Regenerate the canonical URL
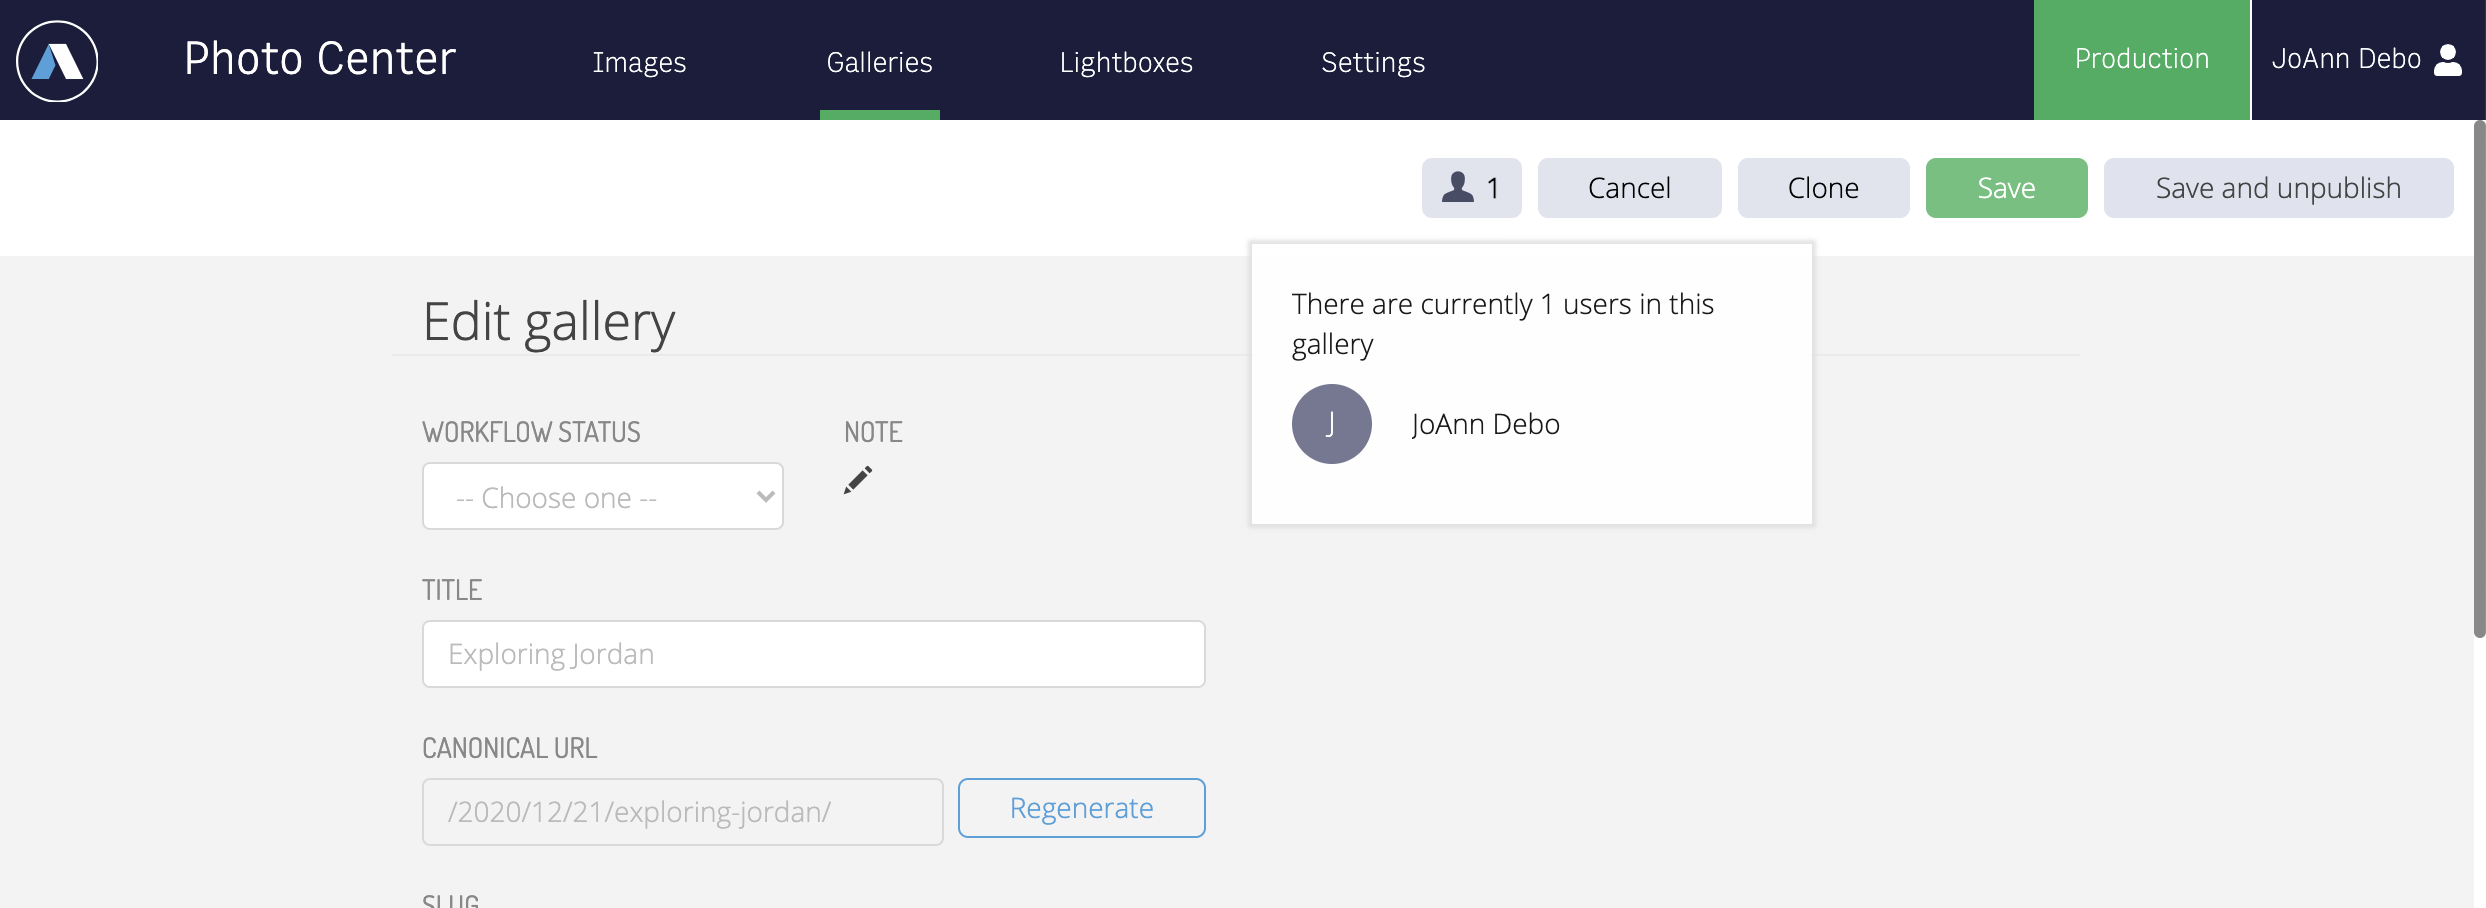 (1082, 808)
